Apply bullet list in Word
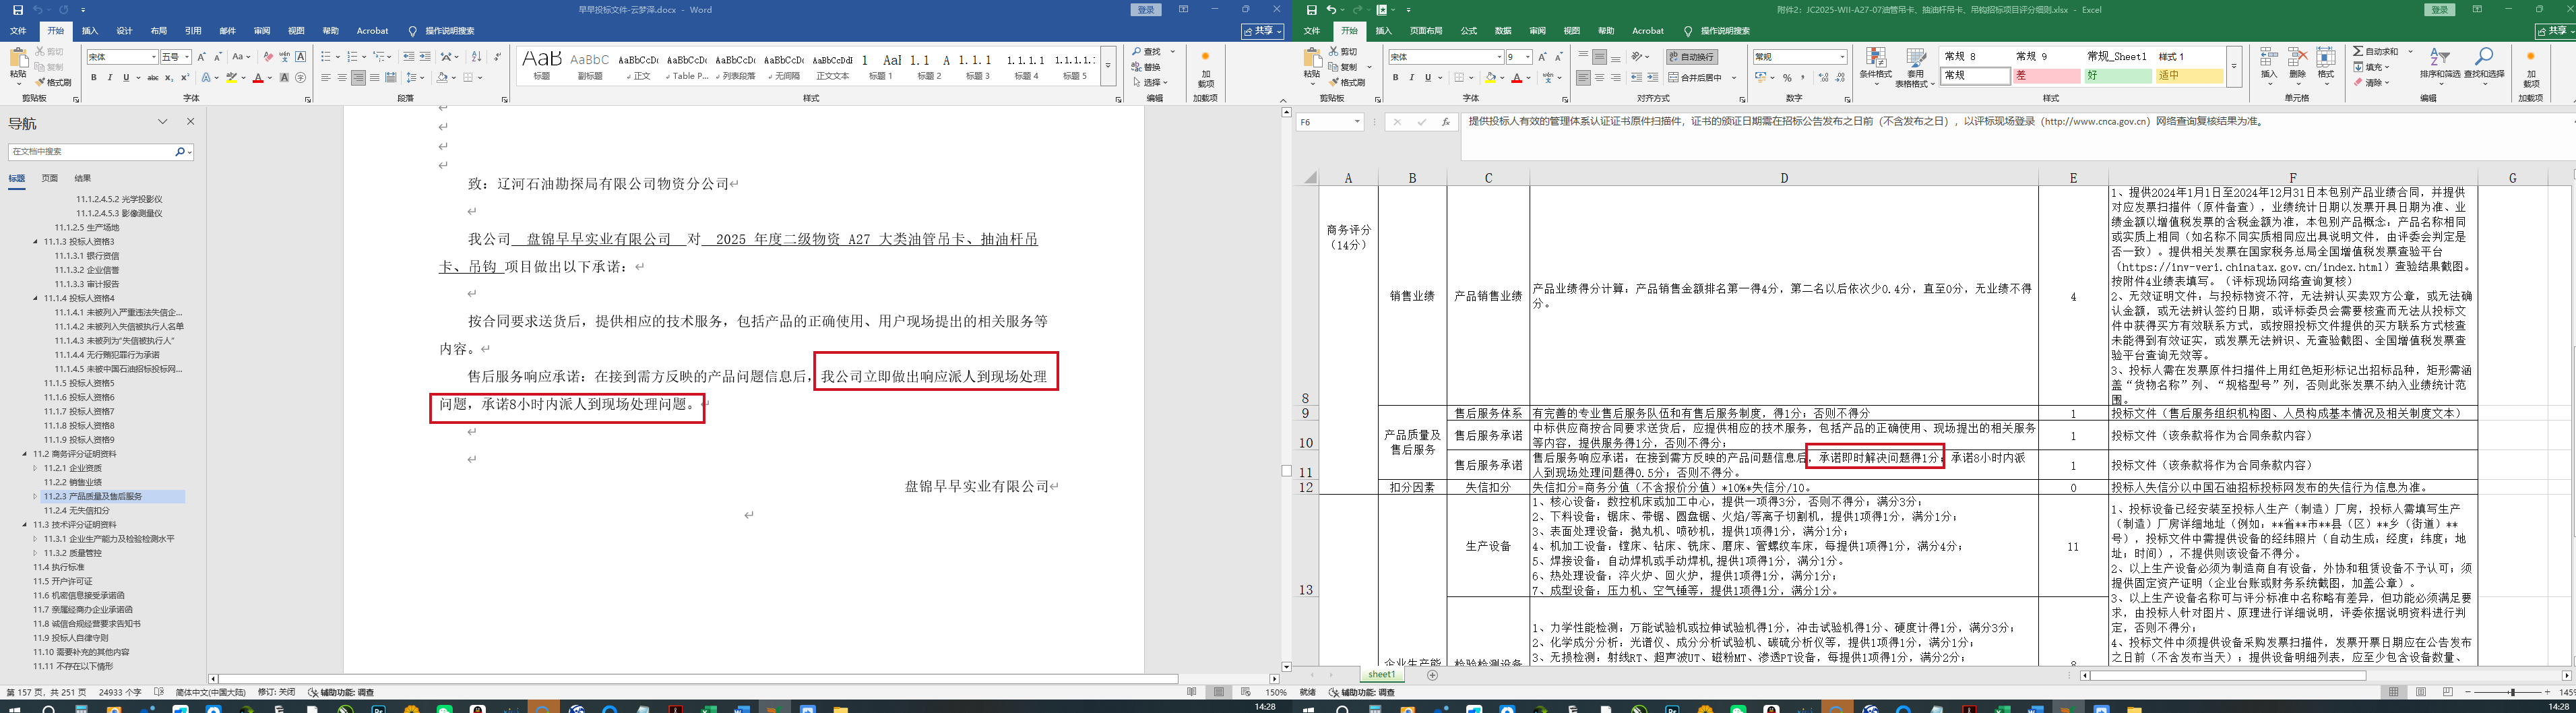 point(325,57)
